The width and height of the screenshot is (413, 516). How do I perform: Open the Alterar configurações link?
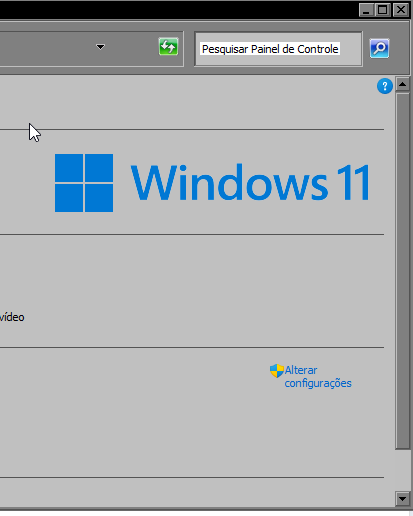coord(318,377)
